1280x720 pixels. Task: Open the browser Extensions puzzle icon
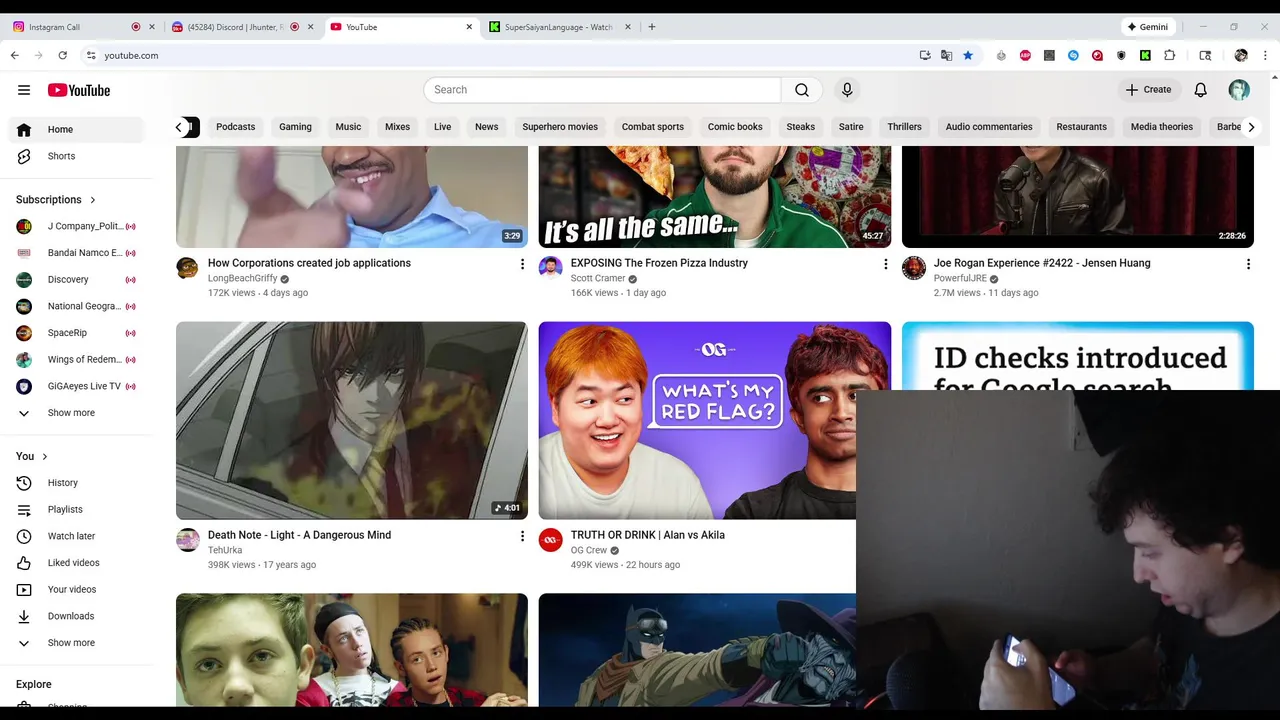(x=1169, y=56)
